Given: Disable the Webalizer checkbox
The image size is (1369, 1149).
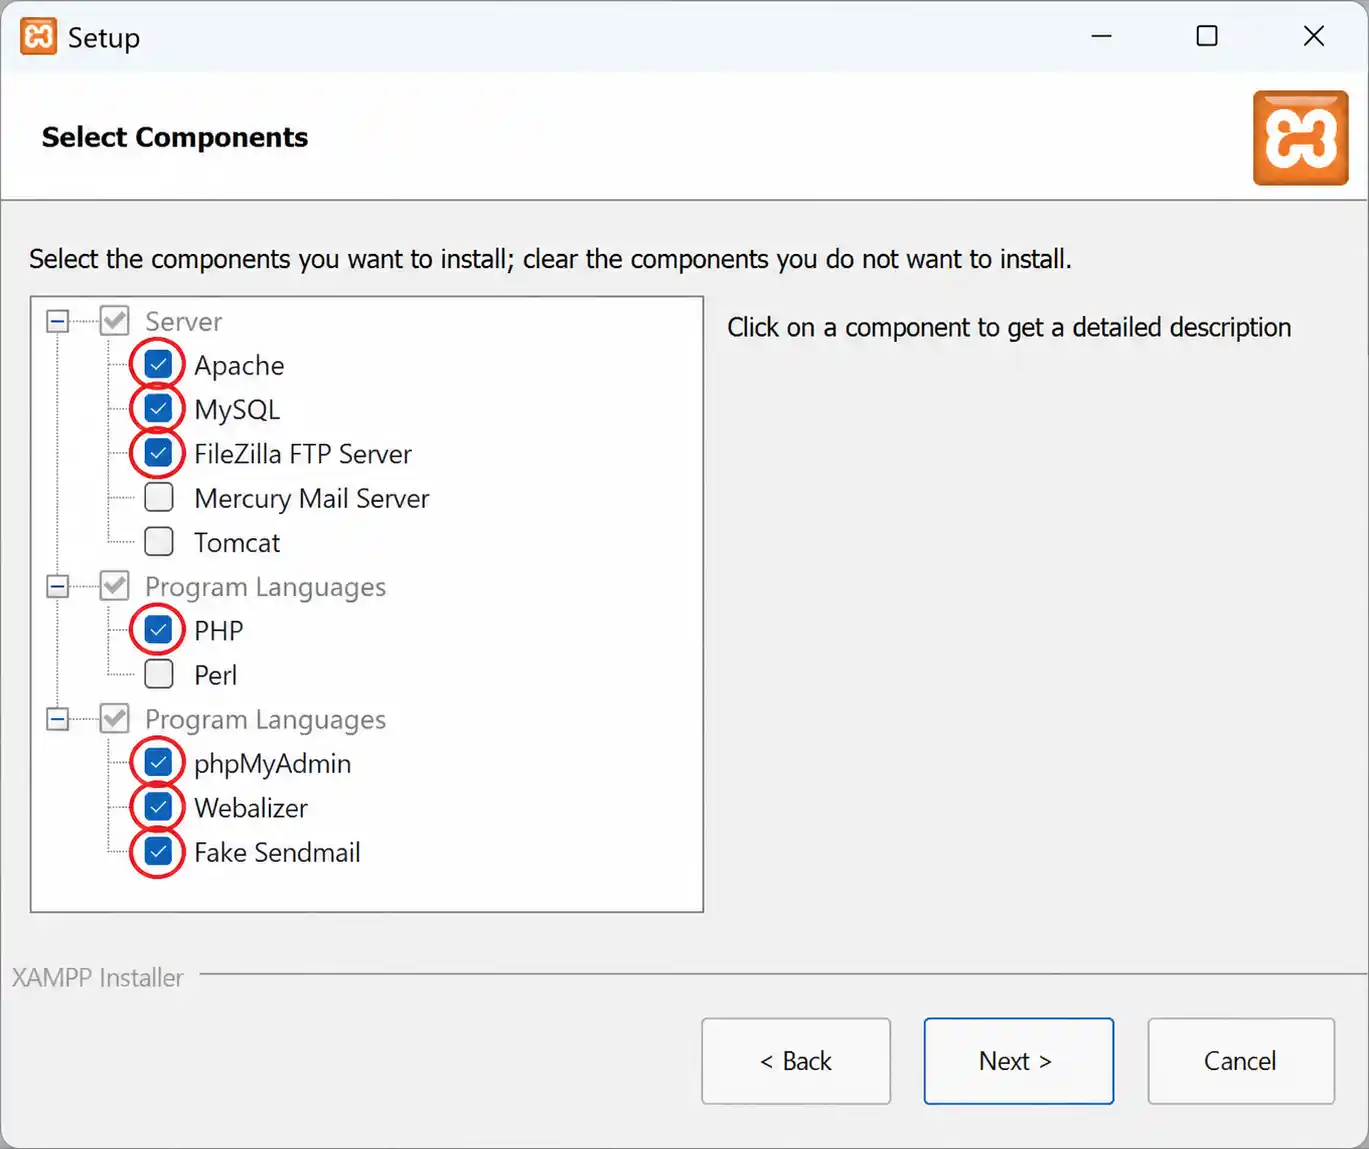Looking at the screenshot, I should [x=158, y=807].
